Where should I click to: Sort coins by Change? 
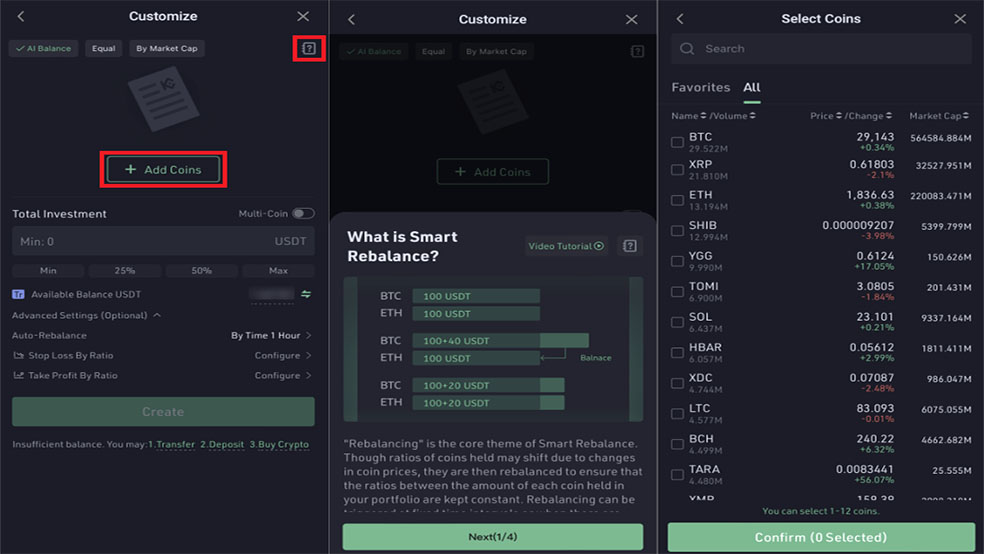point(870,116)
